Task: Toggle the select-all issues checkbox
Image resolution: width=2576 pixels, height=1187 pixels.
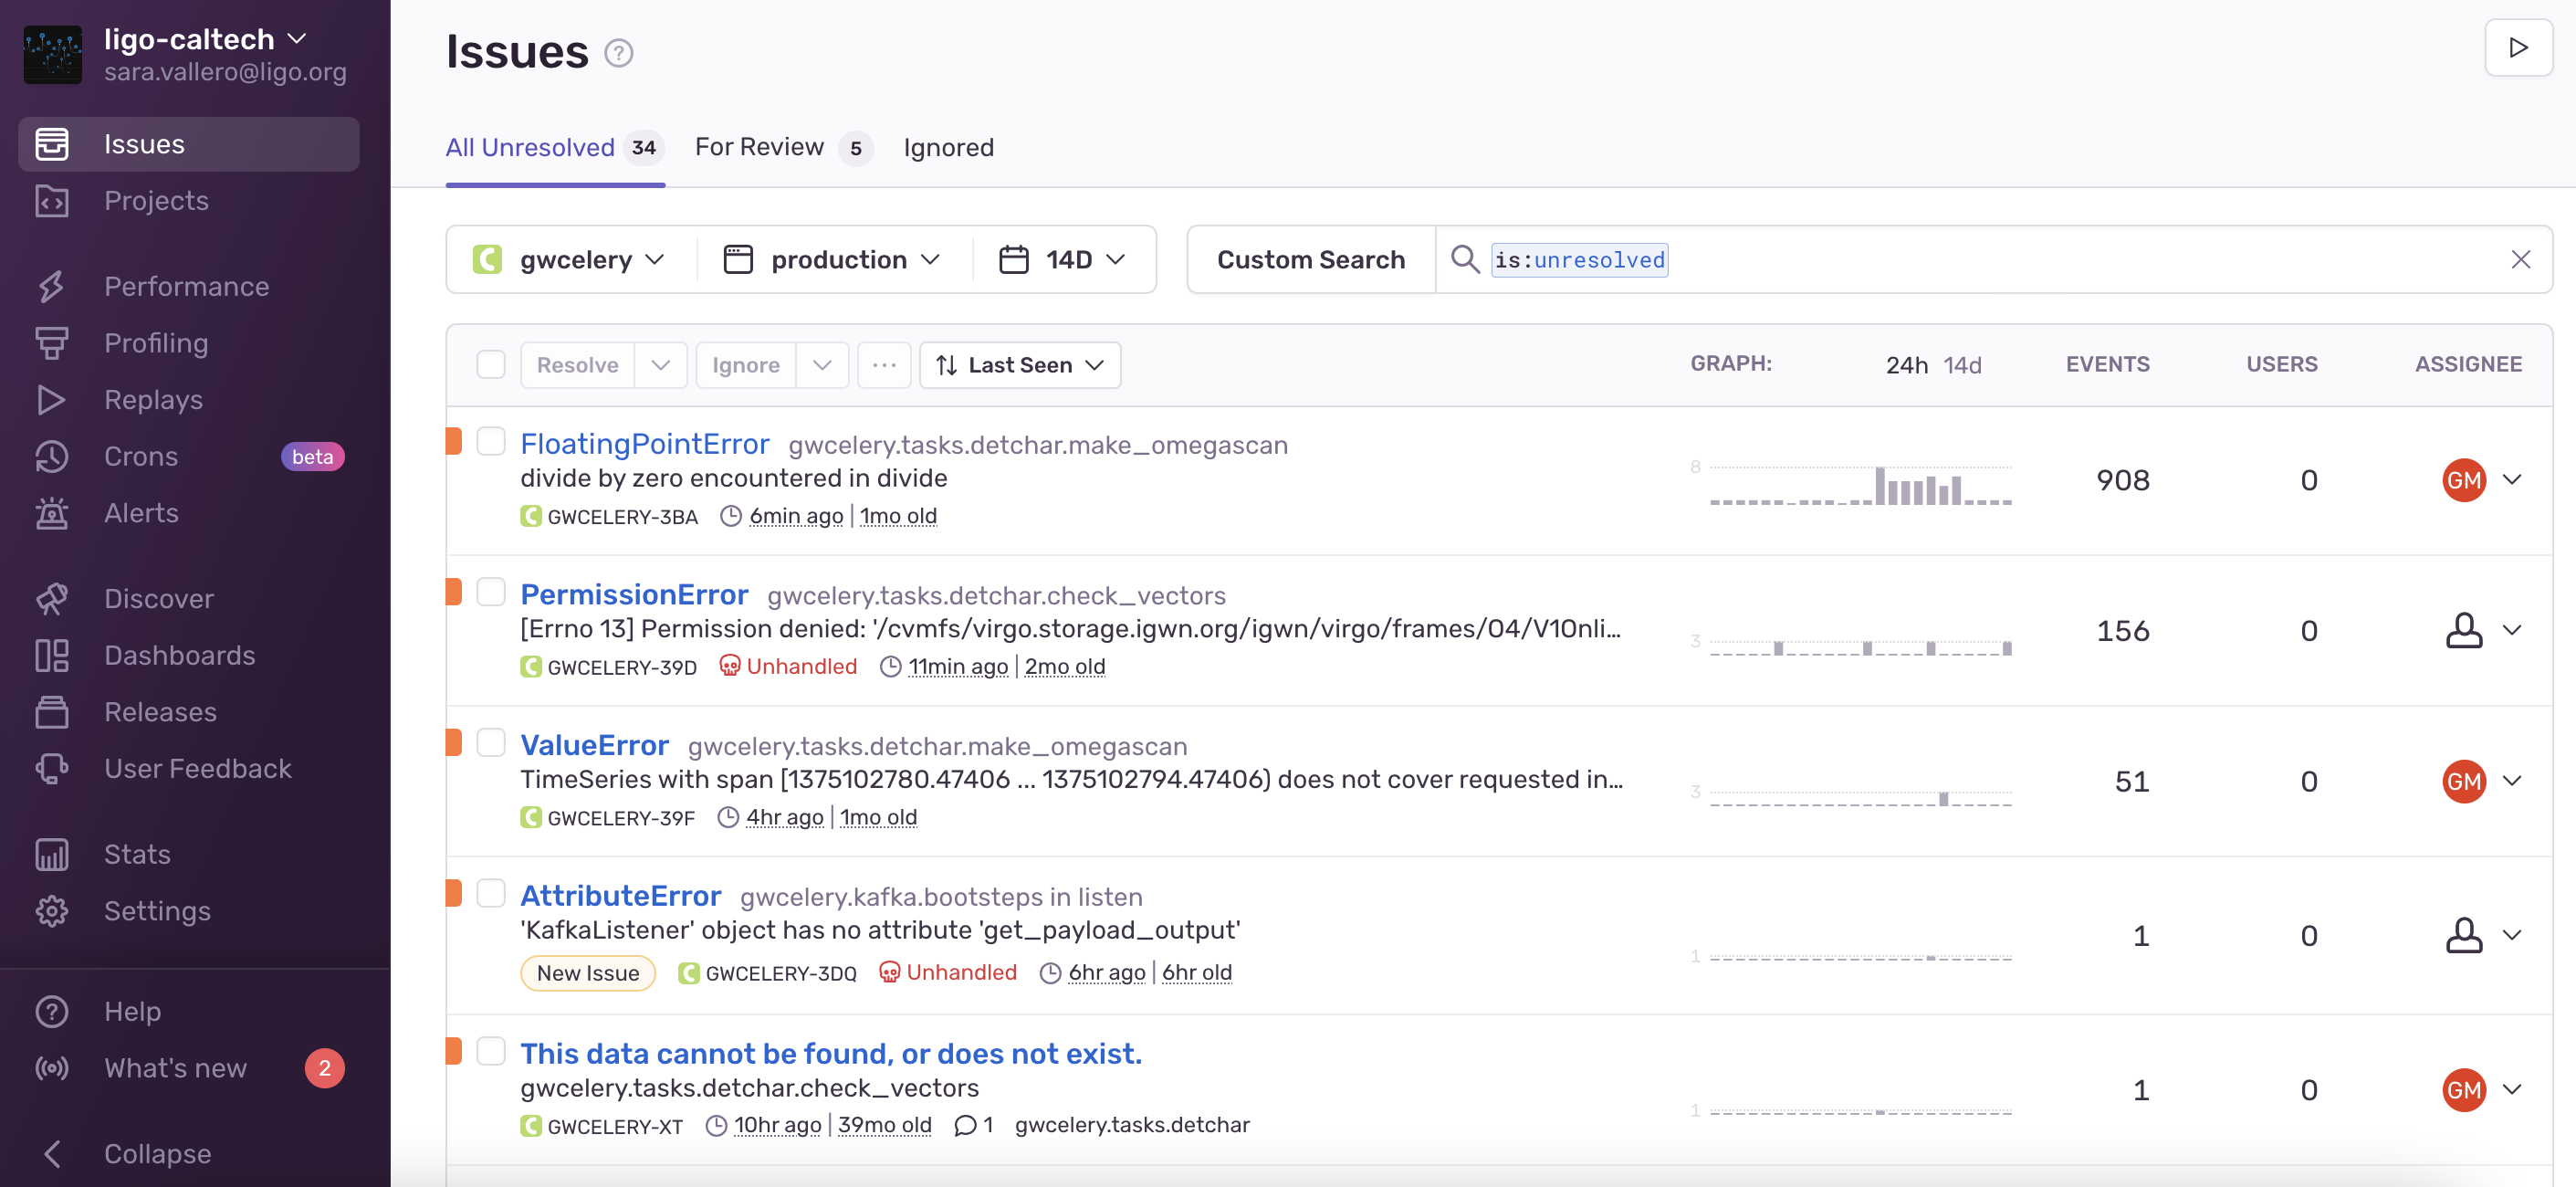Action: coord(491,364)
